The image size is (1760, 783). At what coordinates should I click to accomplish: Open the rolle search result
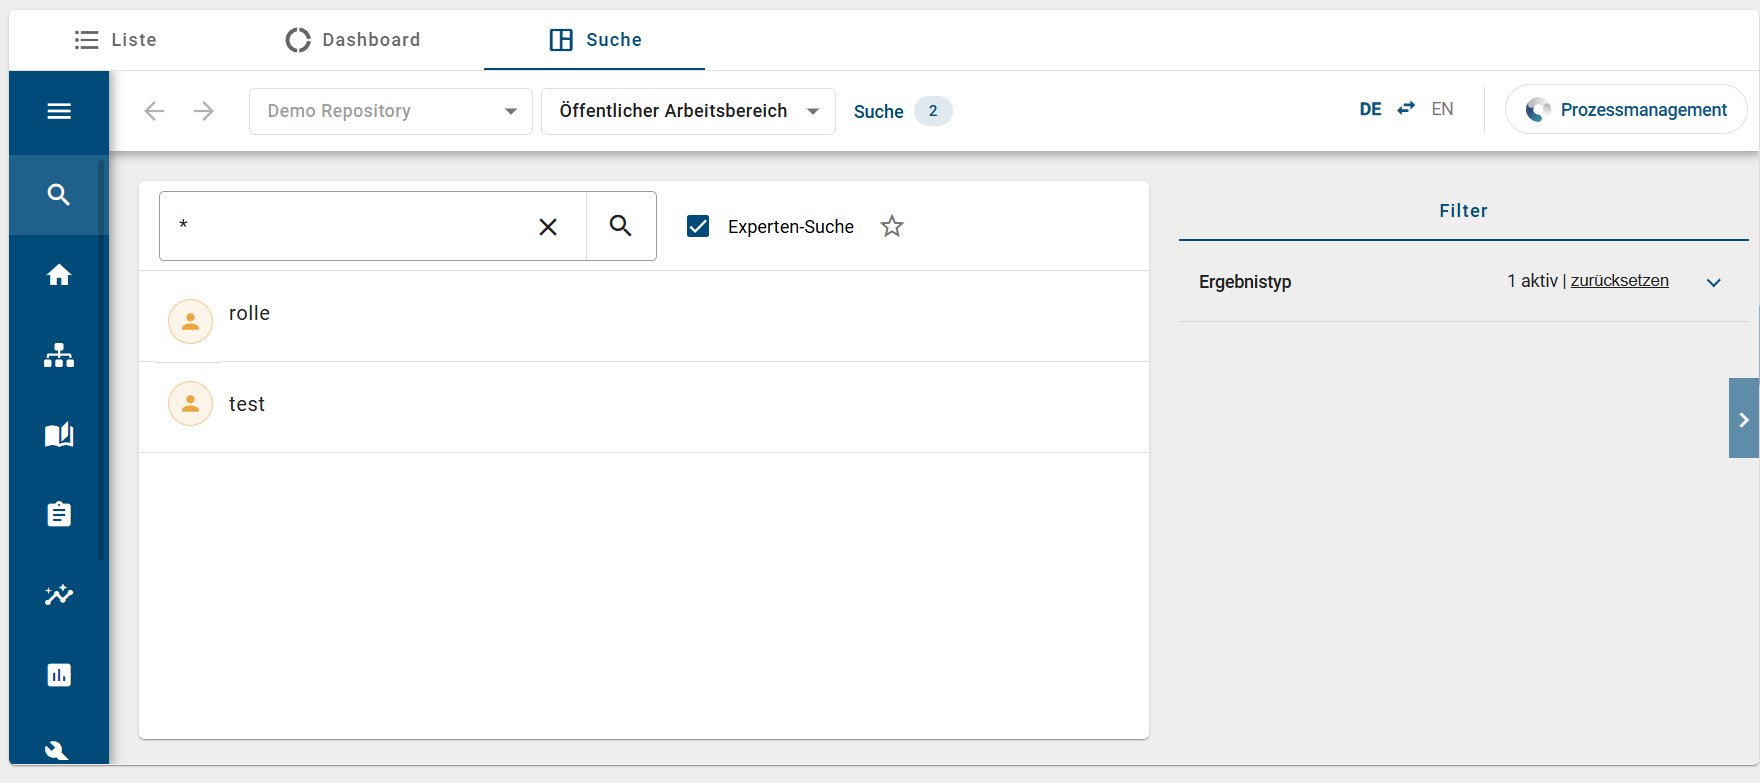[x=249, y=314]
